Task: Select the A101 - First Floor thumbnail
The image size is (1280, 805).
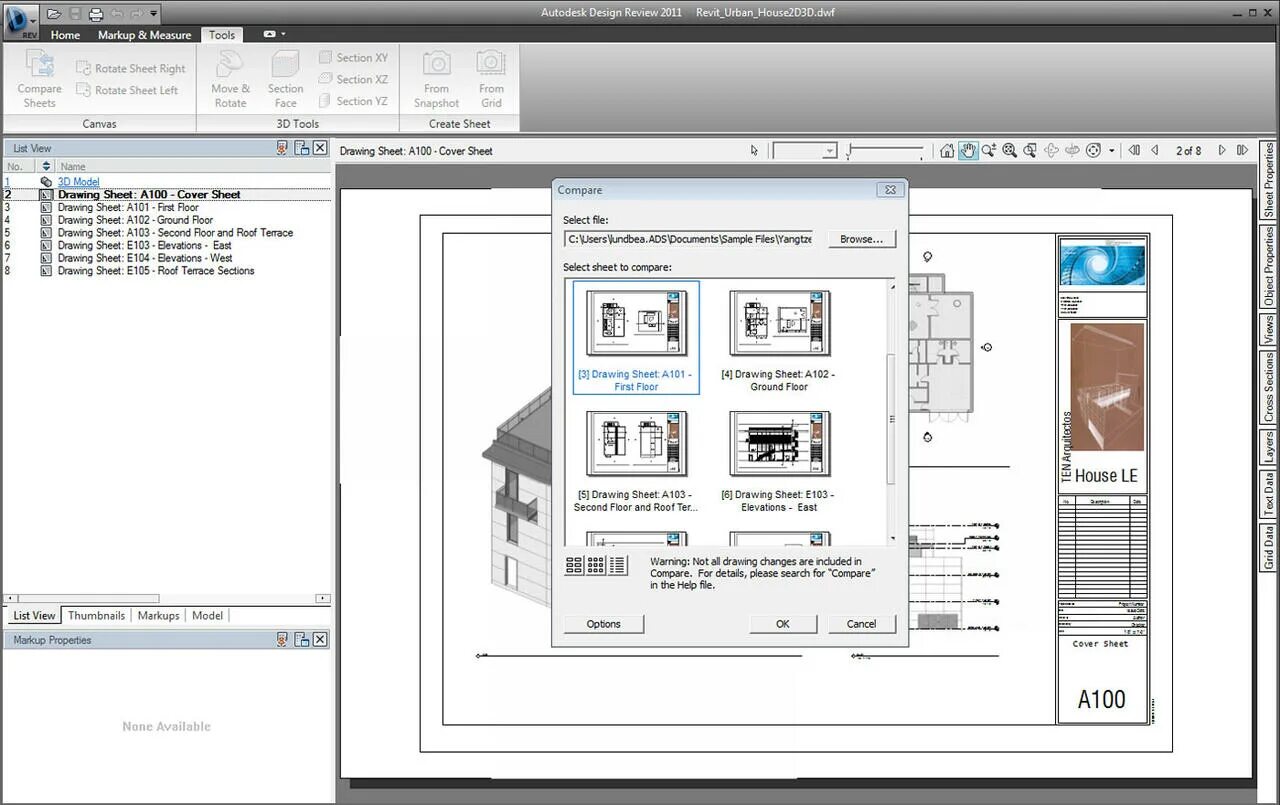Action: pos(636,338)
